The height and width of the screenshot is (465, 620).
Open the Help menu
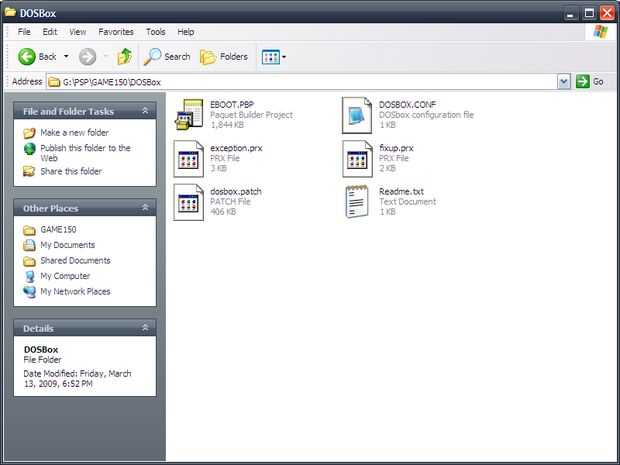[x=185, y=32]
